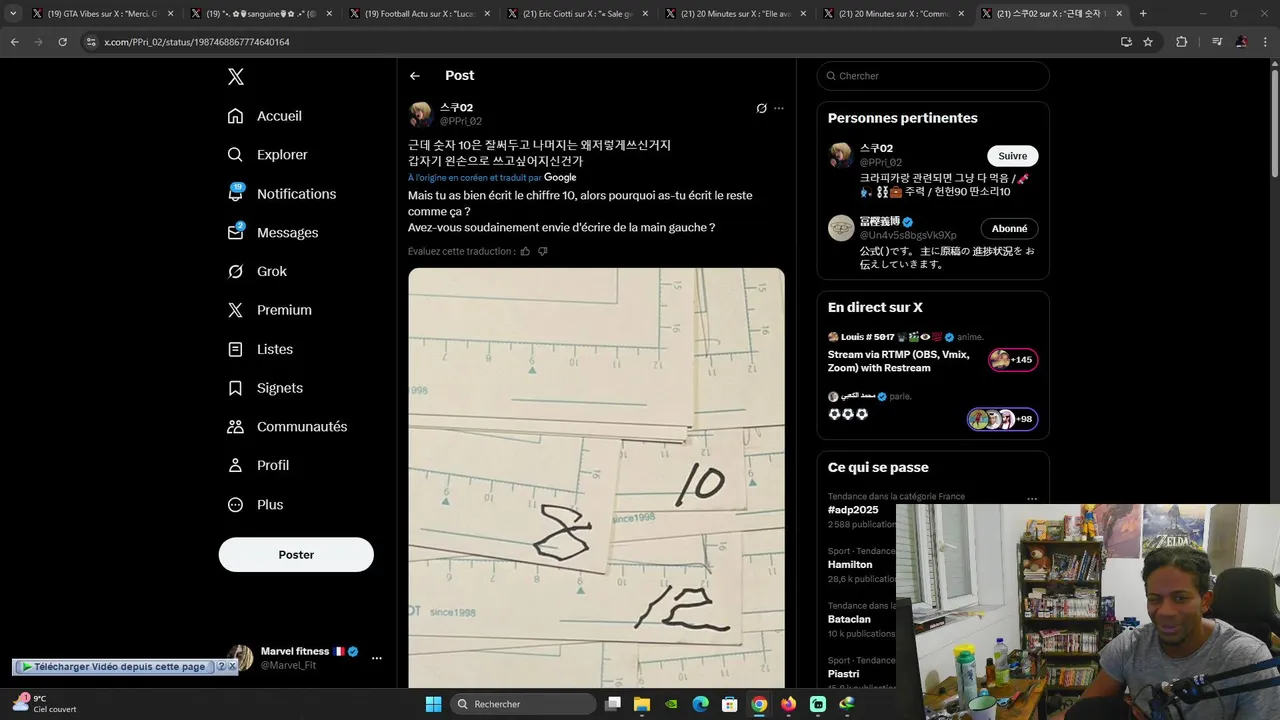Click the @PPri_02 handle under the post author name

461,121
